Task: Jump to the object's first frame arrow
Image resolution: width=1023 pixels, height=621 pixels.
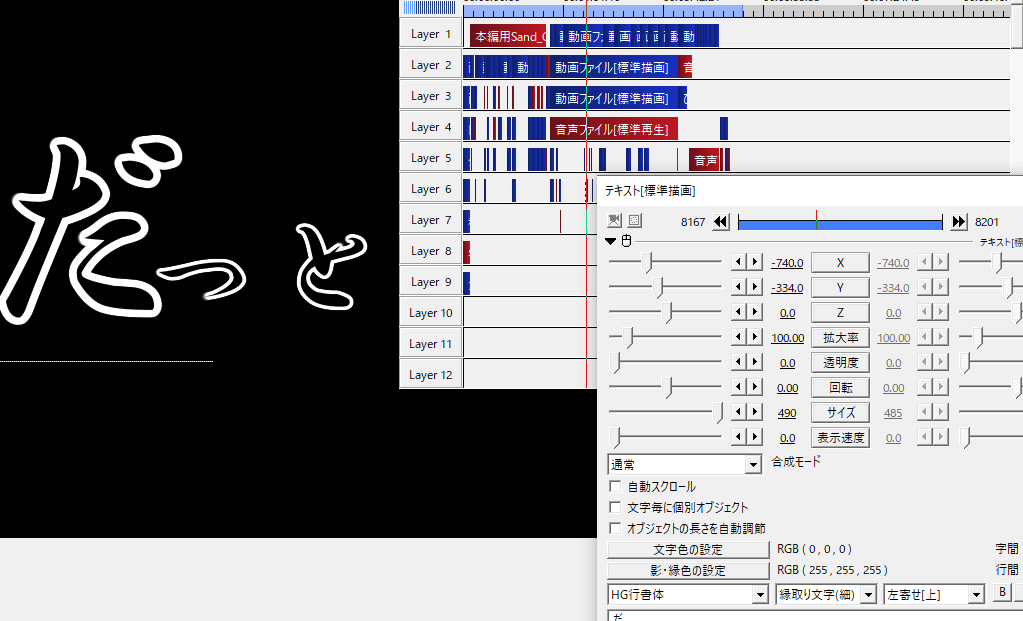Action: pos(720,222)
